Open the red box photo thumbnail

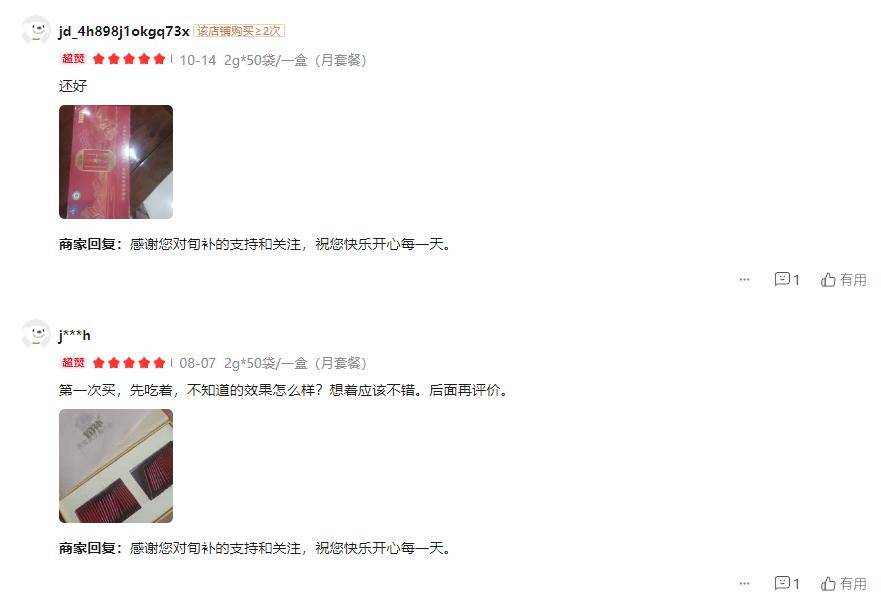click(116, 162)
